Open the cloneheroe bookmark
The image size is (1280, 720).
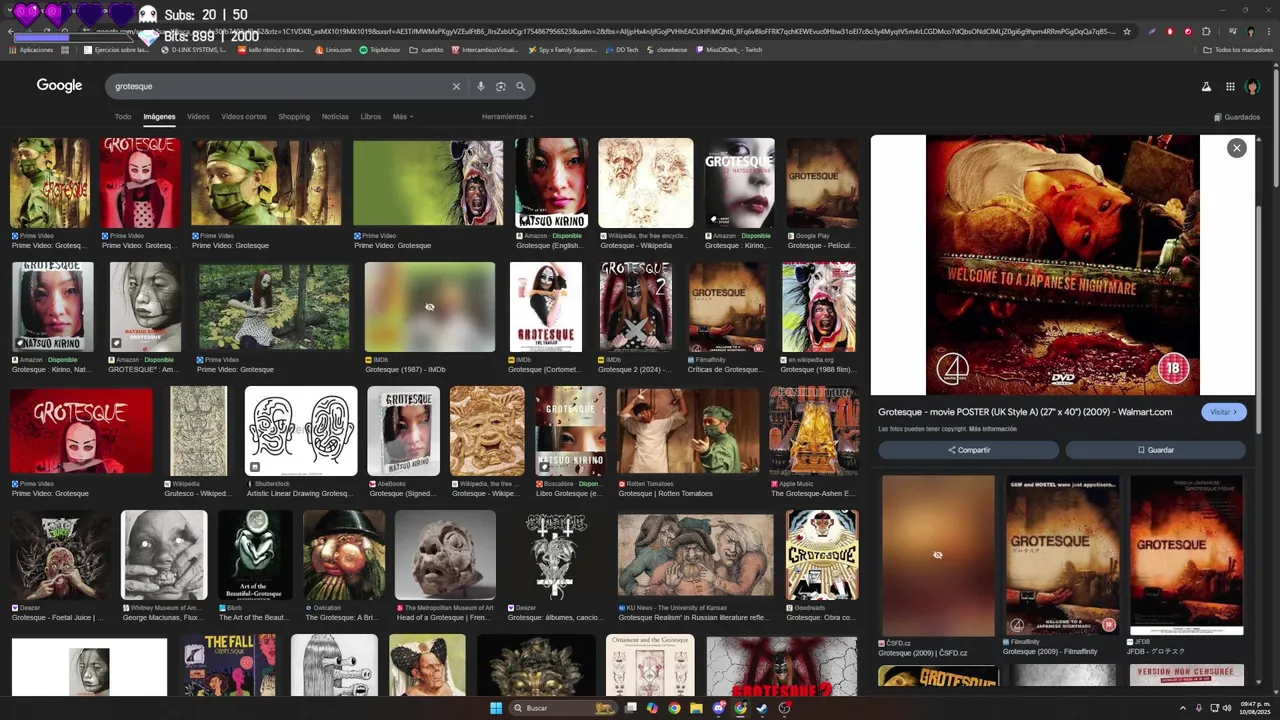click(x=666, y=49)
